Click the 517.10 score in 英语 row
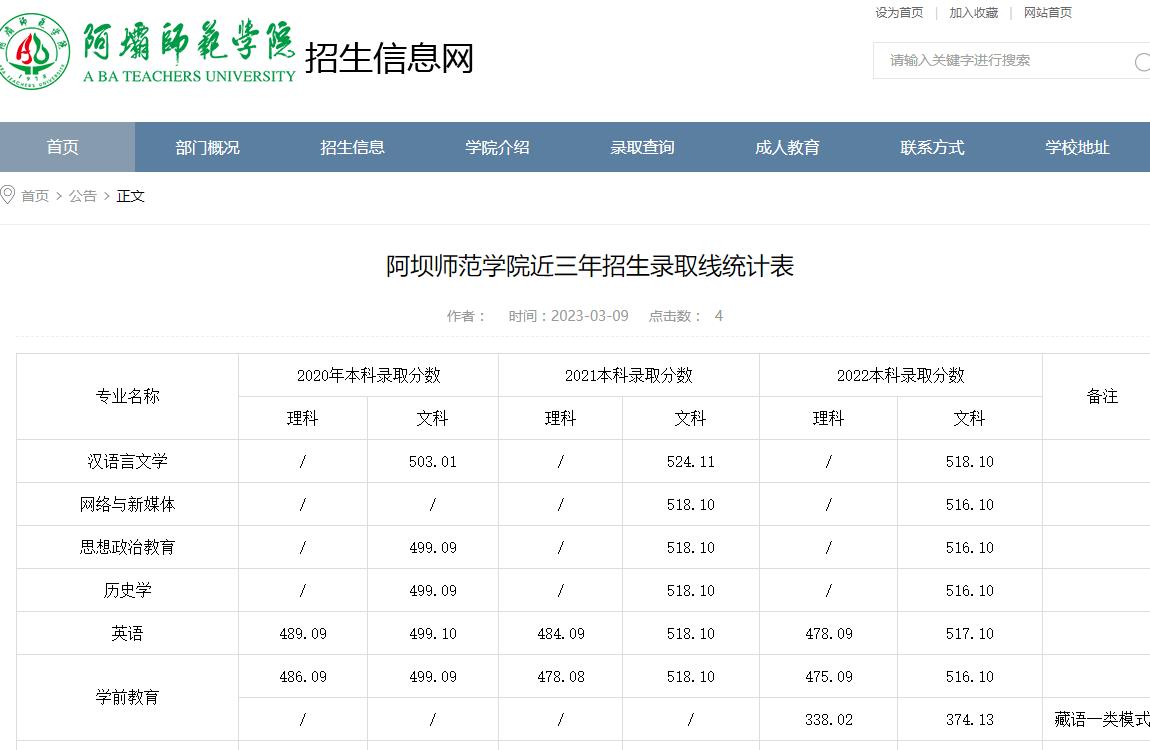 [970, 633]
